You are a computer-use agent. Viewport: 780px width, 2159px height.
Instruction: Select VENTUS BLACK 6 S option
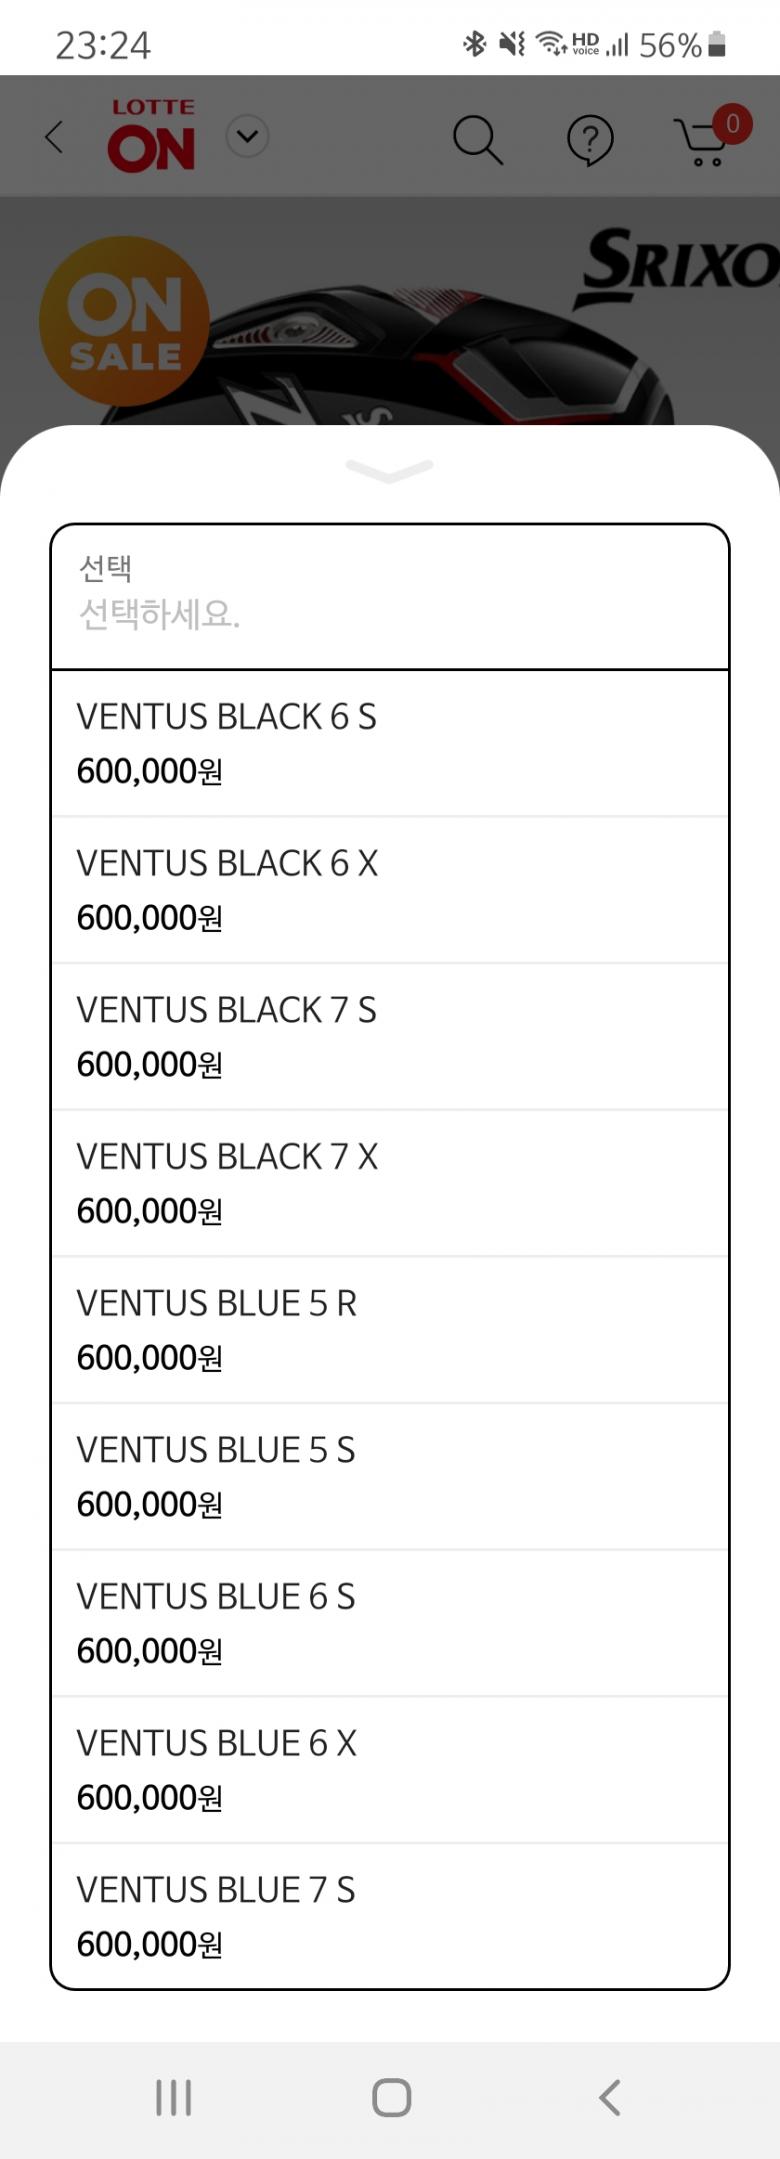390,743
